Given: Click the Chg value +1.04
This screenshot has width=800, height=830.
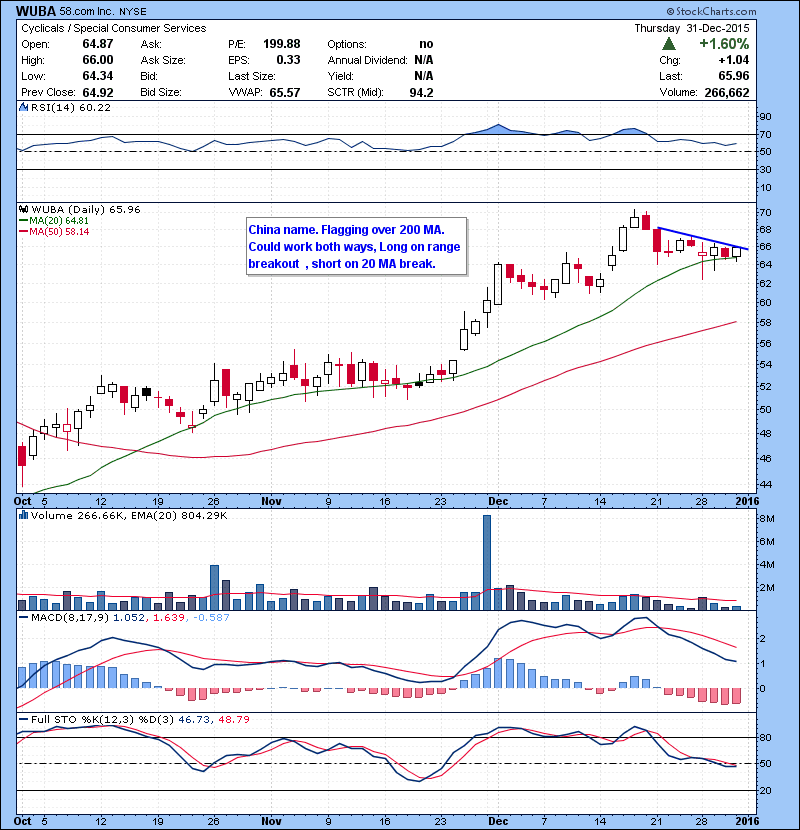Looking at the screenshot, I should coord(734,60).
